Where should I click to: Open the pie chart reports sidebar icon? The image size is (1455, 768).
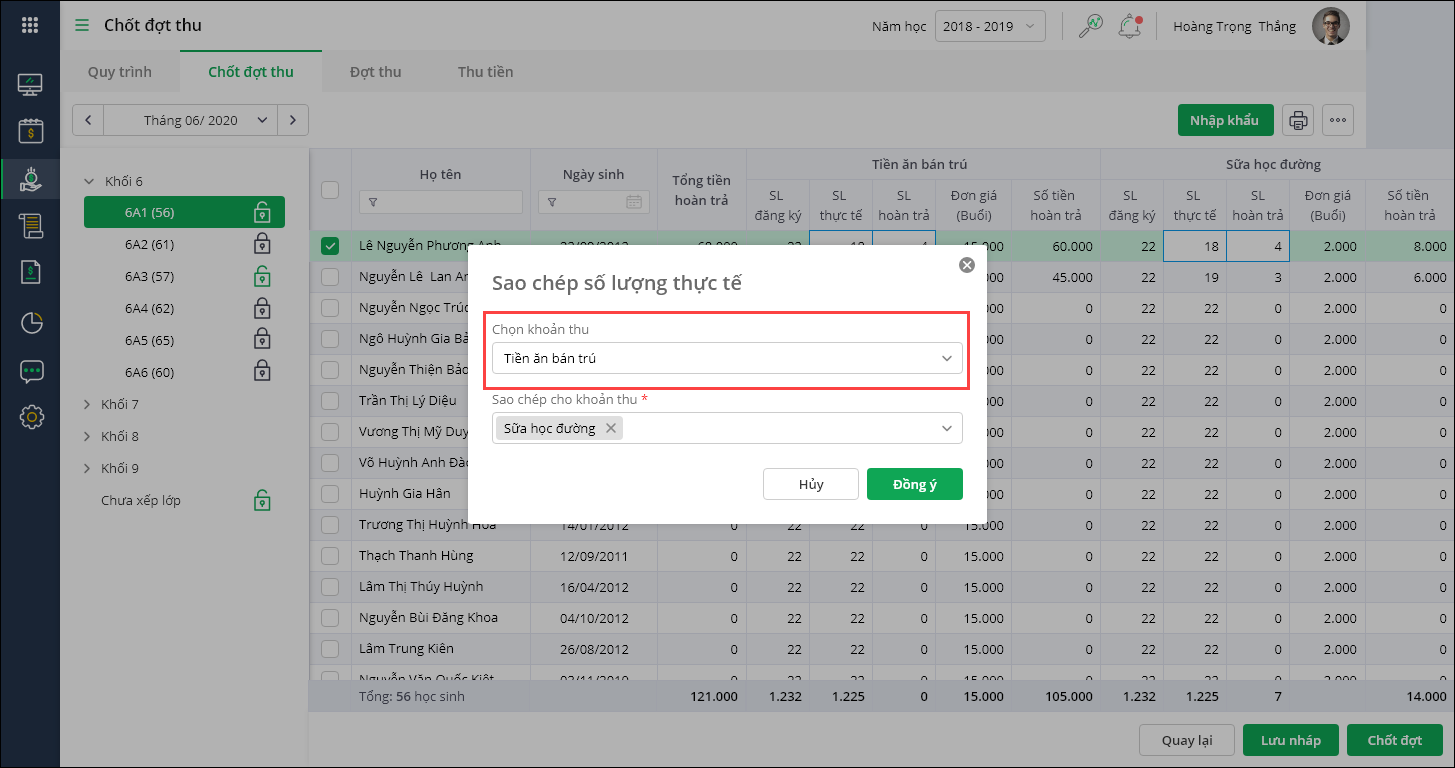31,322
